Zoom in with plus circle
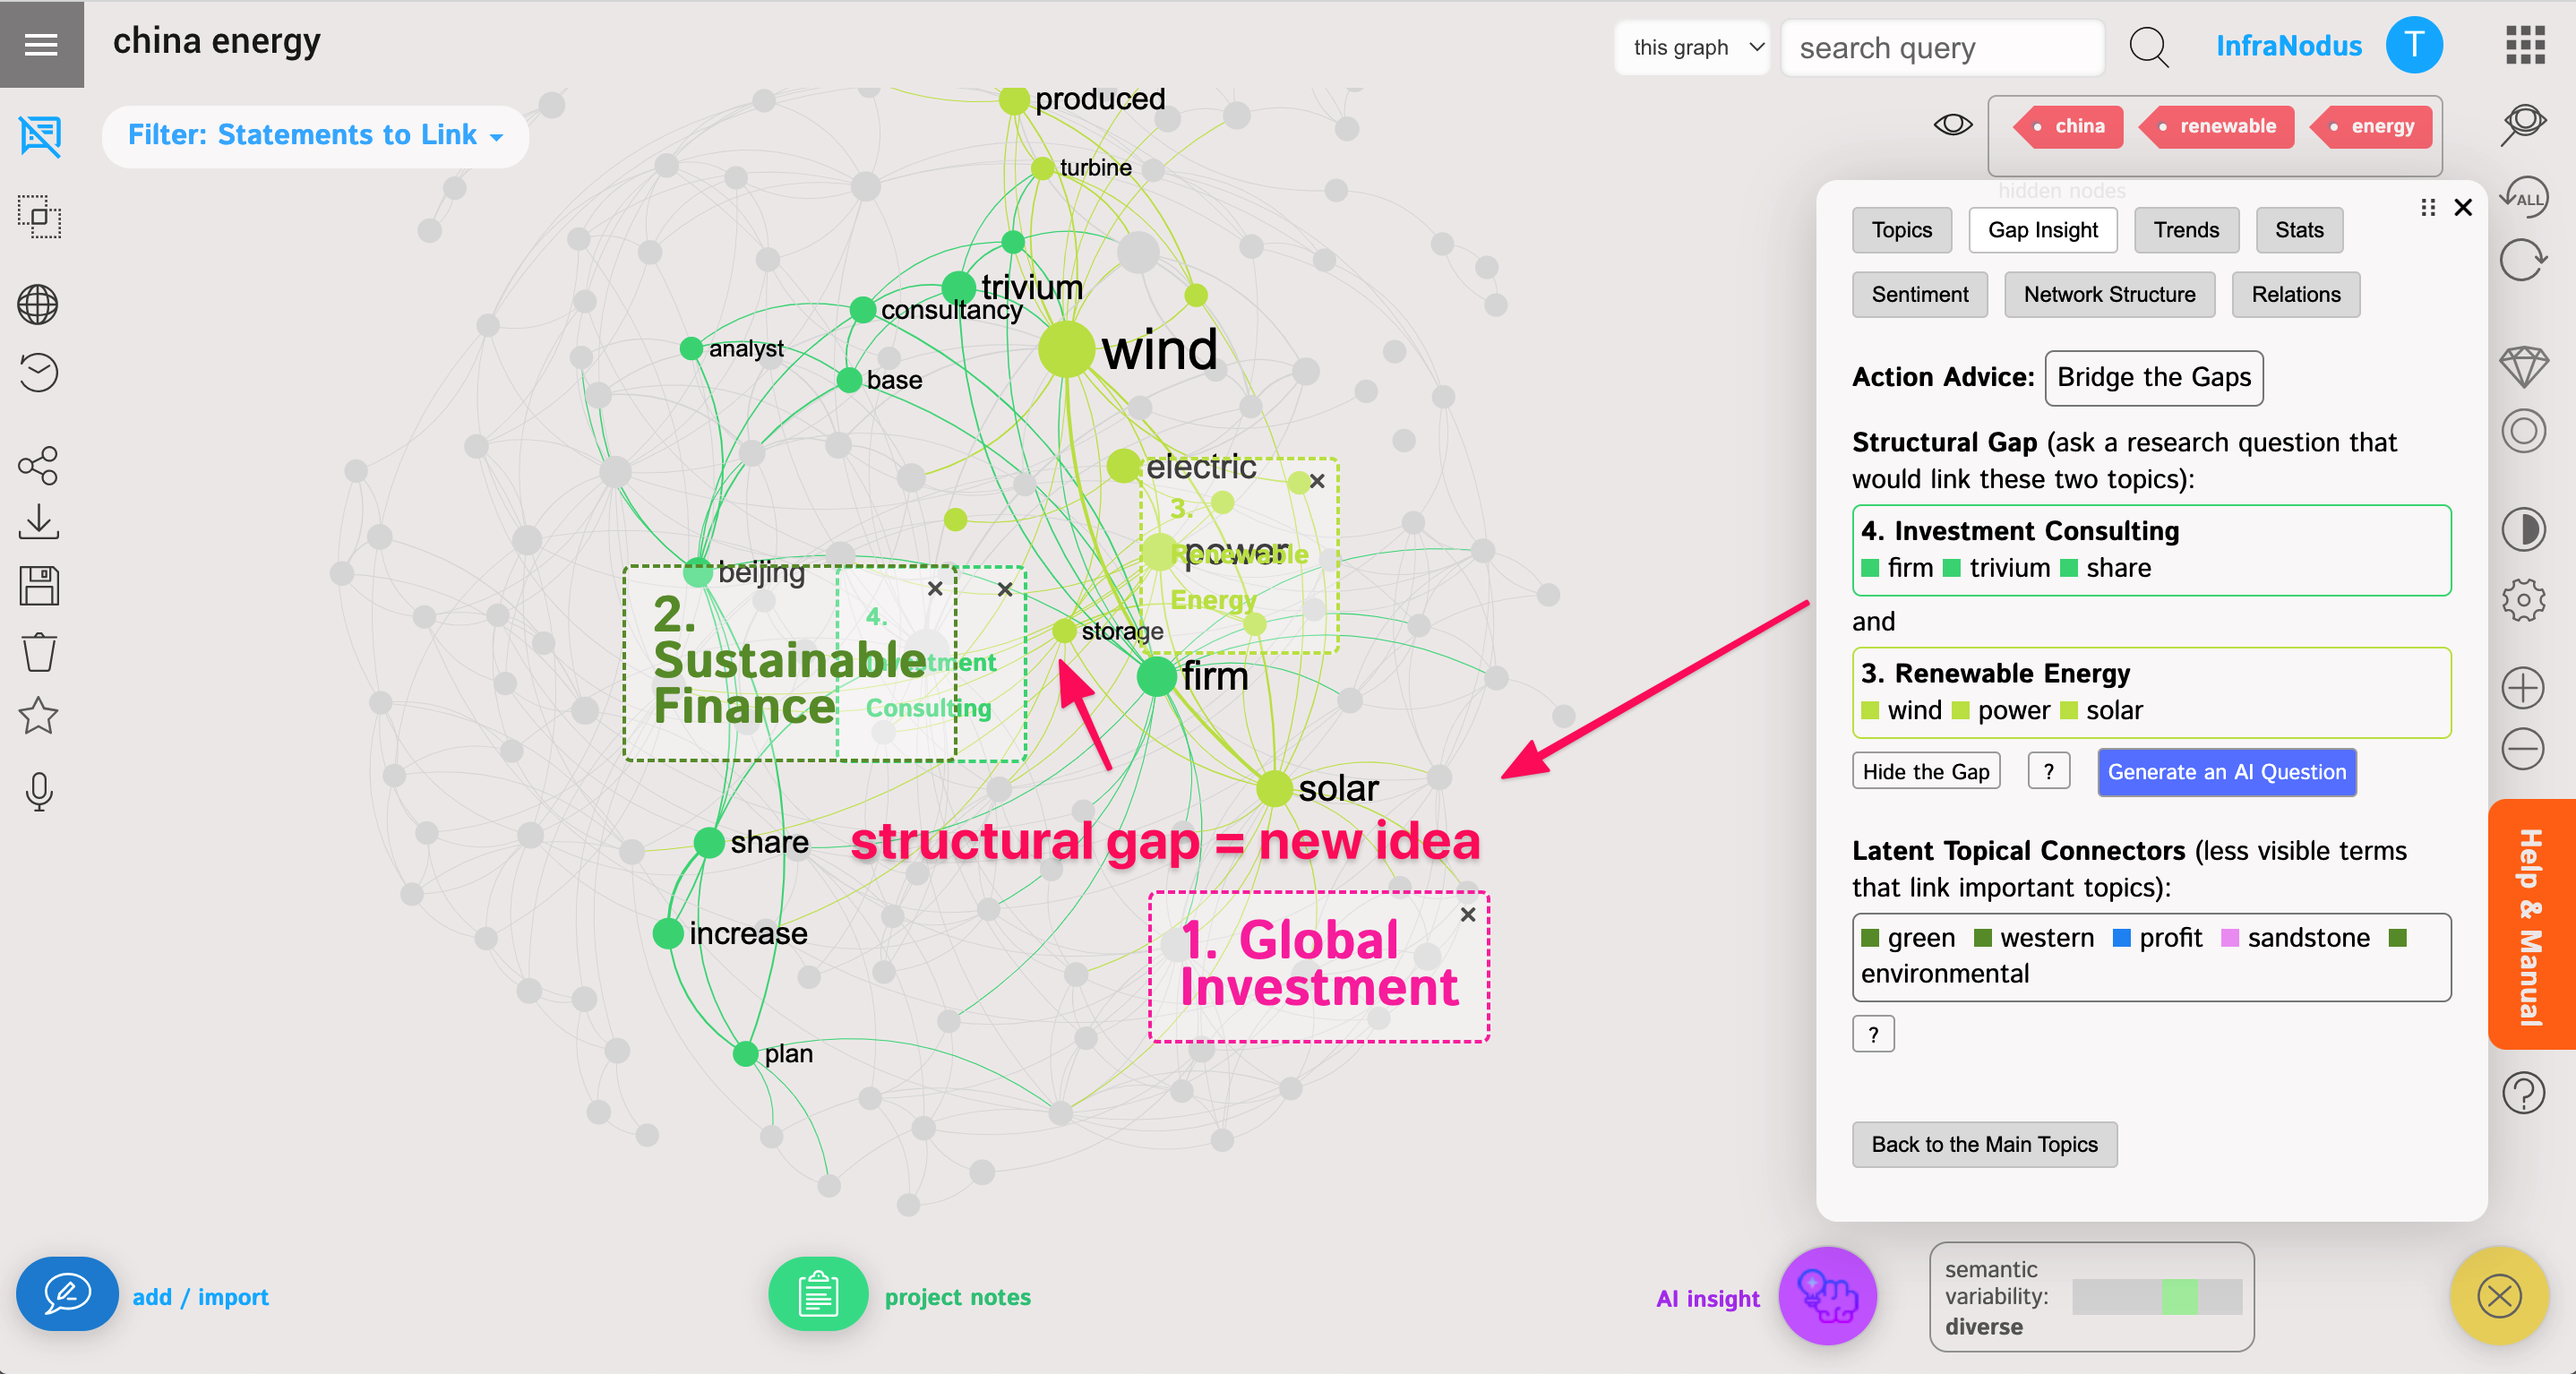Viewport: 2576px width, 1374px height. (x=2523, y=688)
